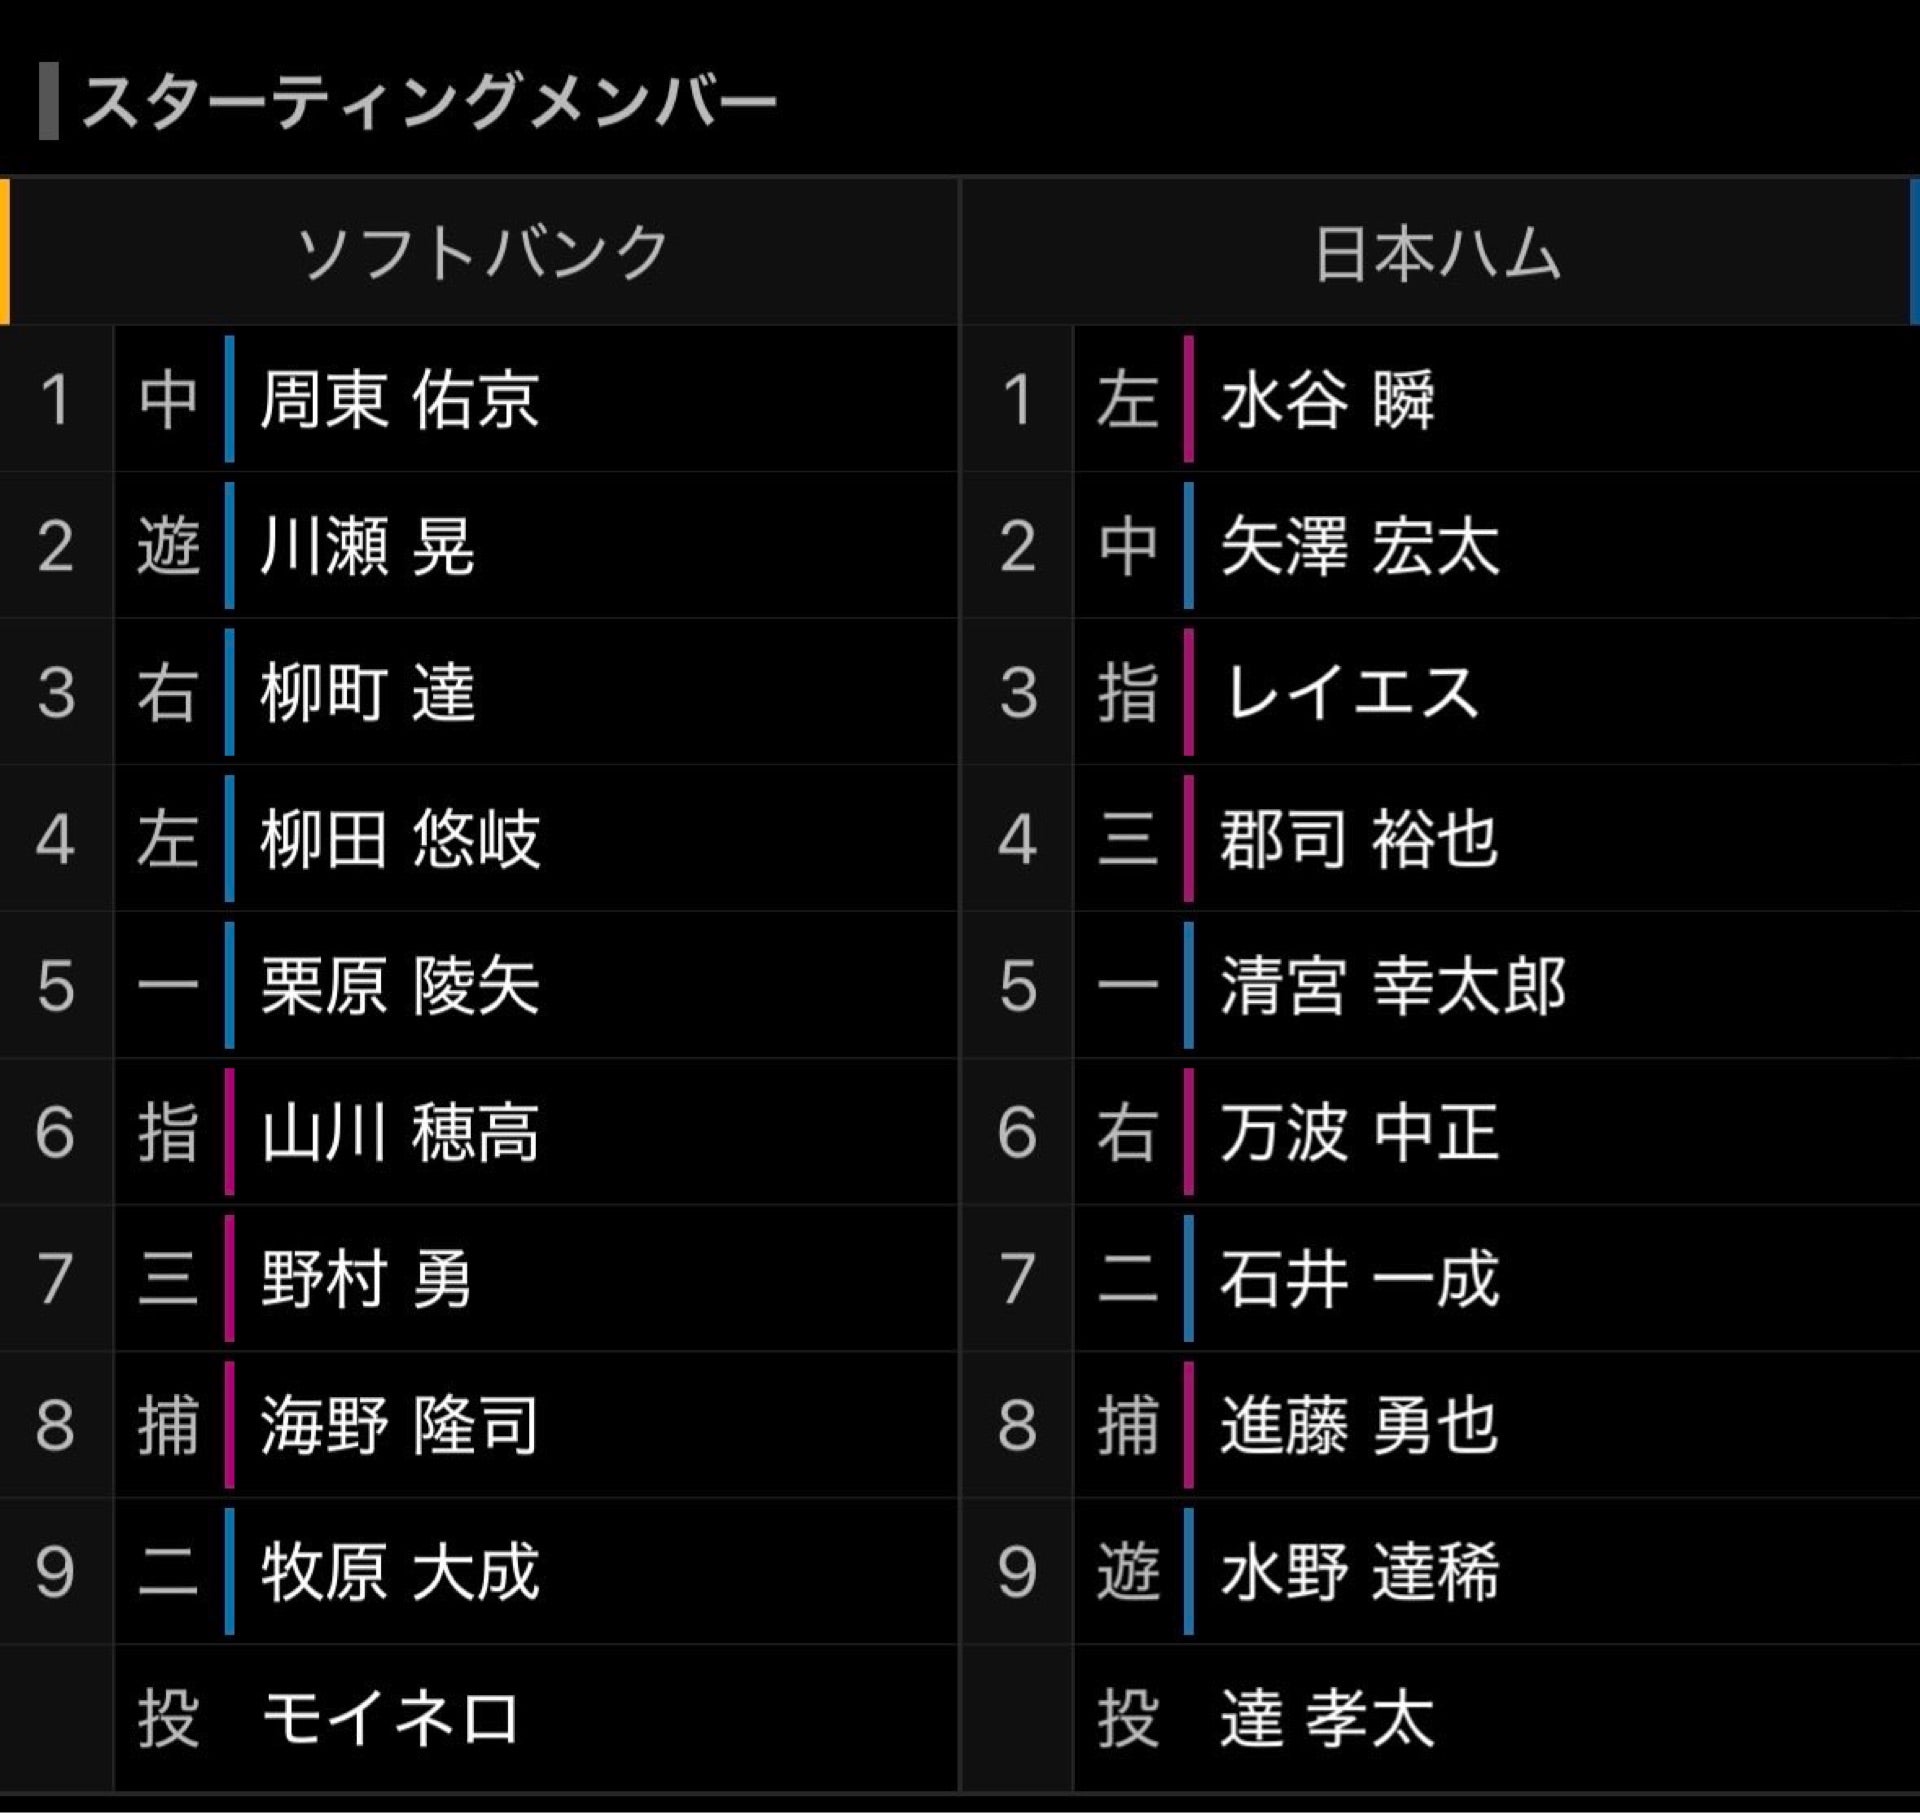Select Nippon-Ham starting pitcher 達 孝太
This screenshot has height=1813, width=1920.
pyautogui.click(x=1327, y=1719)
